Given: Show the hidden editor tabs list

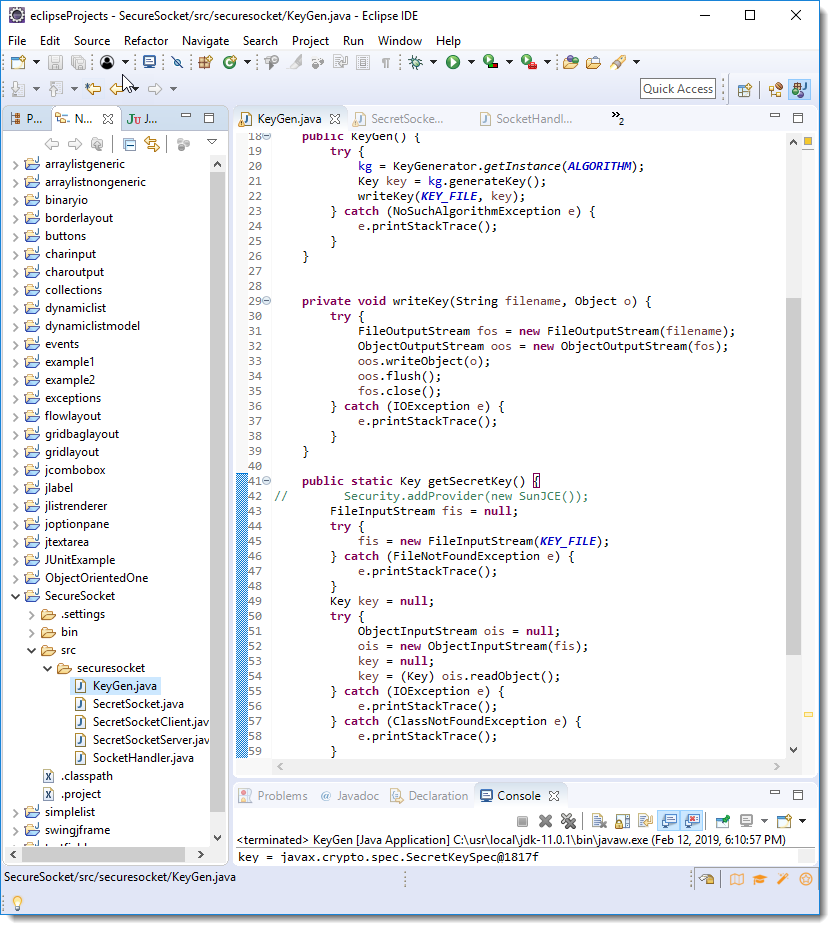Looking at the screenshot, I should (x=617, y=118).
